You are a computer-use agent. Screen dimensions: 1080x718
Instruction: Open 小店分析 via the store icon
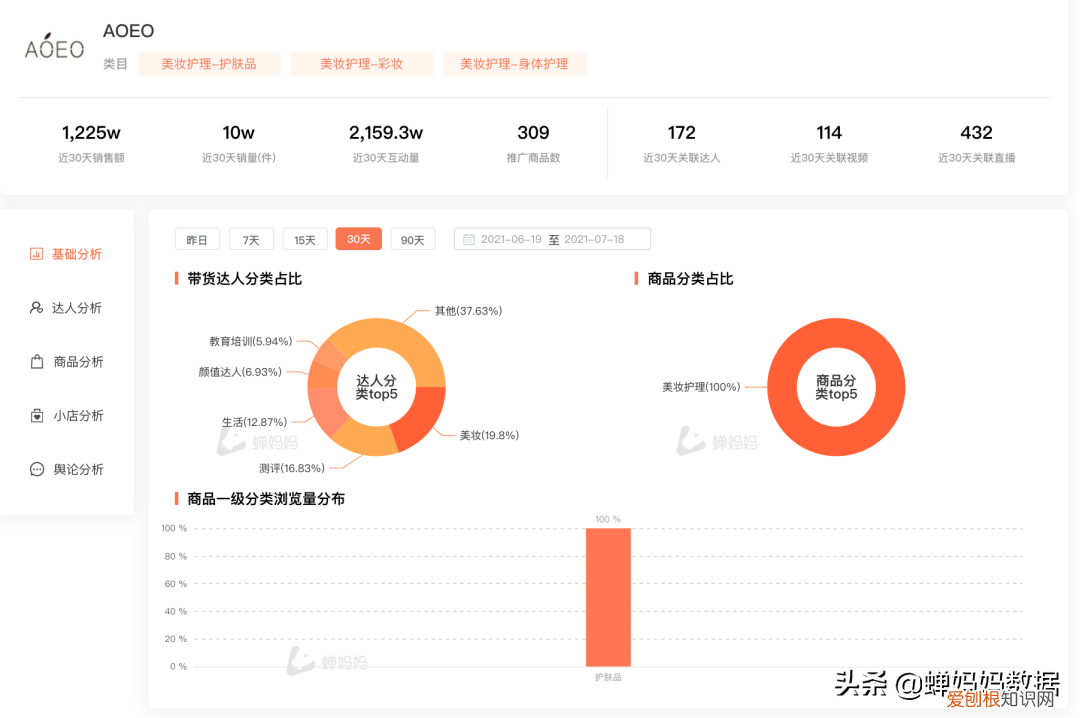[36, 415]
